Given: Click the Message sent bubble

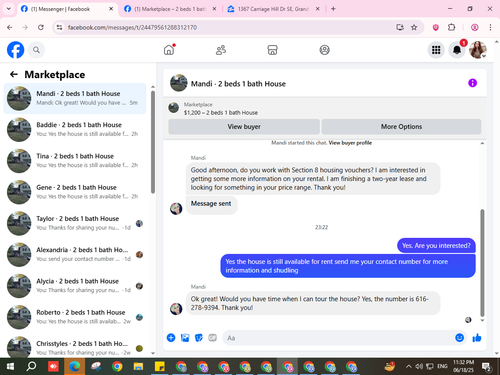Looking at the screenshot, I should (x=211, y=204).
